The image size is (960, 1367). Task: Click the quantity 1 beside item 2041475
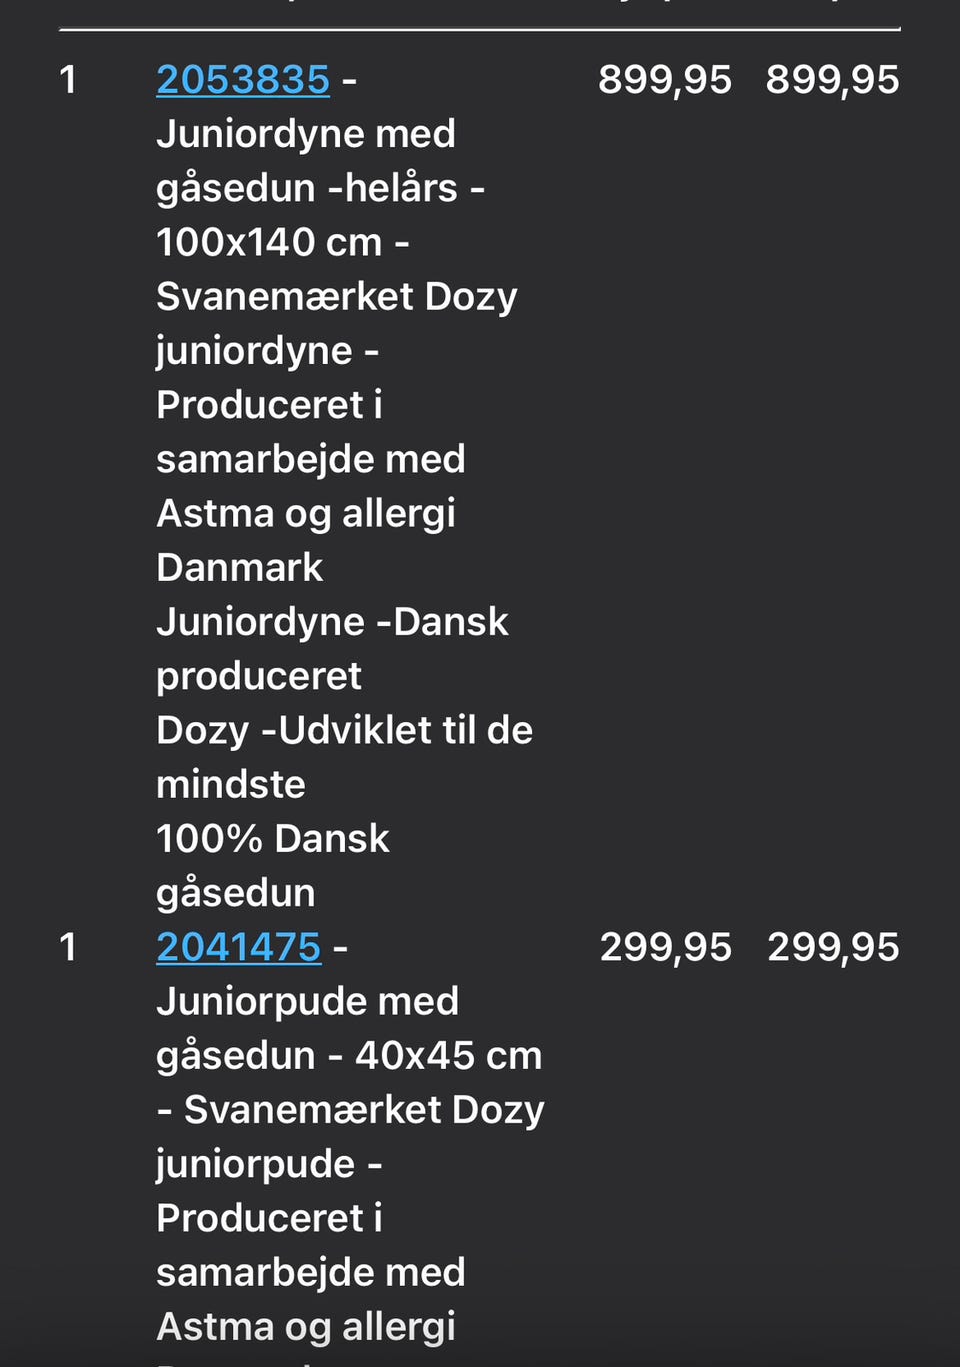click(x=68, y=947)
